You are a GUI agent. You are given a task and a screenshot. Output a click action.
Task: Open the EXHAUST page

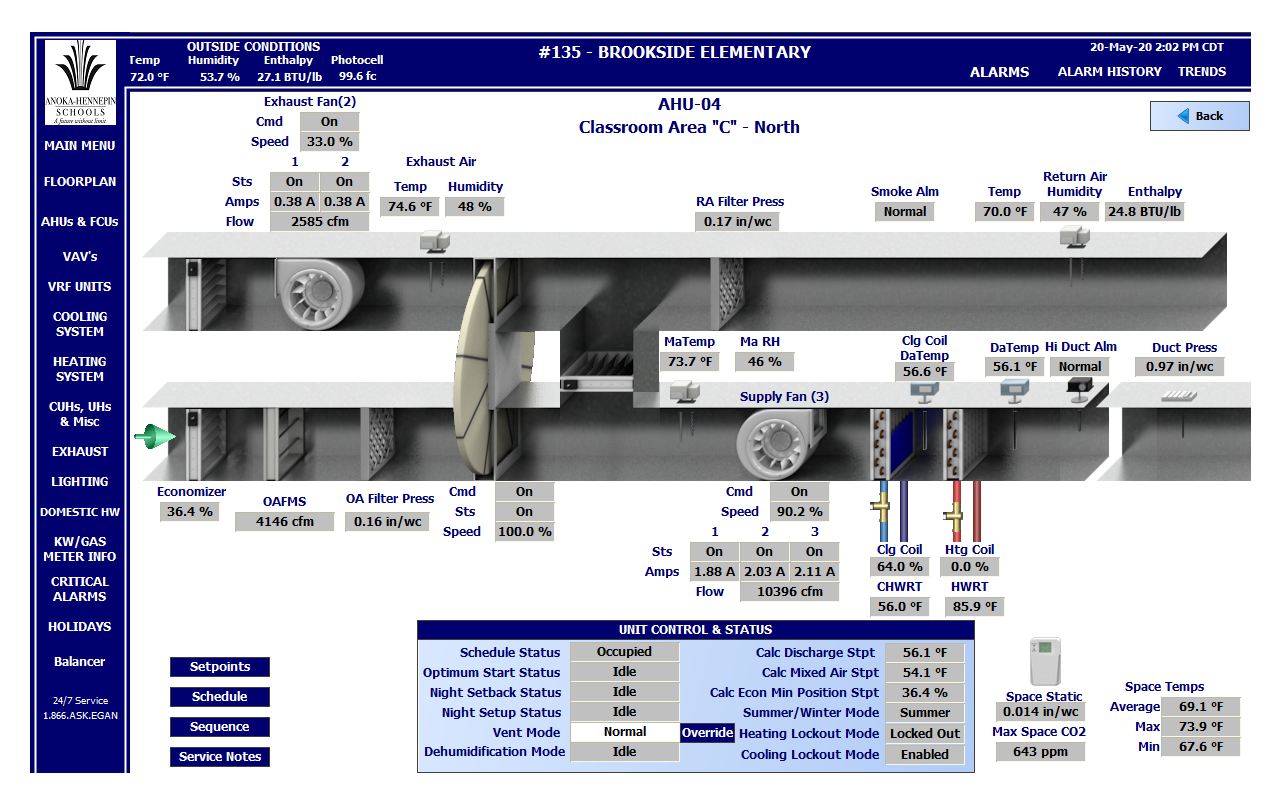click(x=80, y=452)
